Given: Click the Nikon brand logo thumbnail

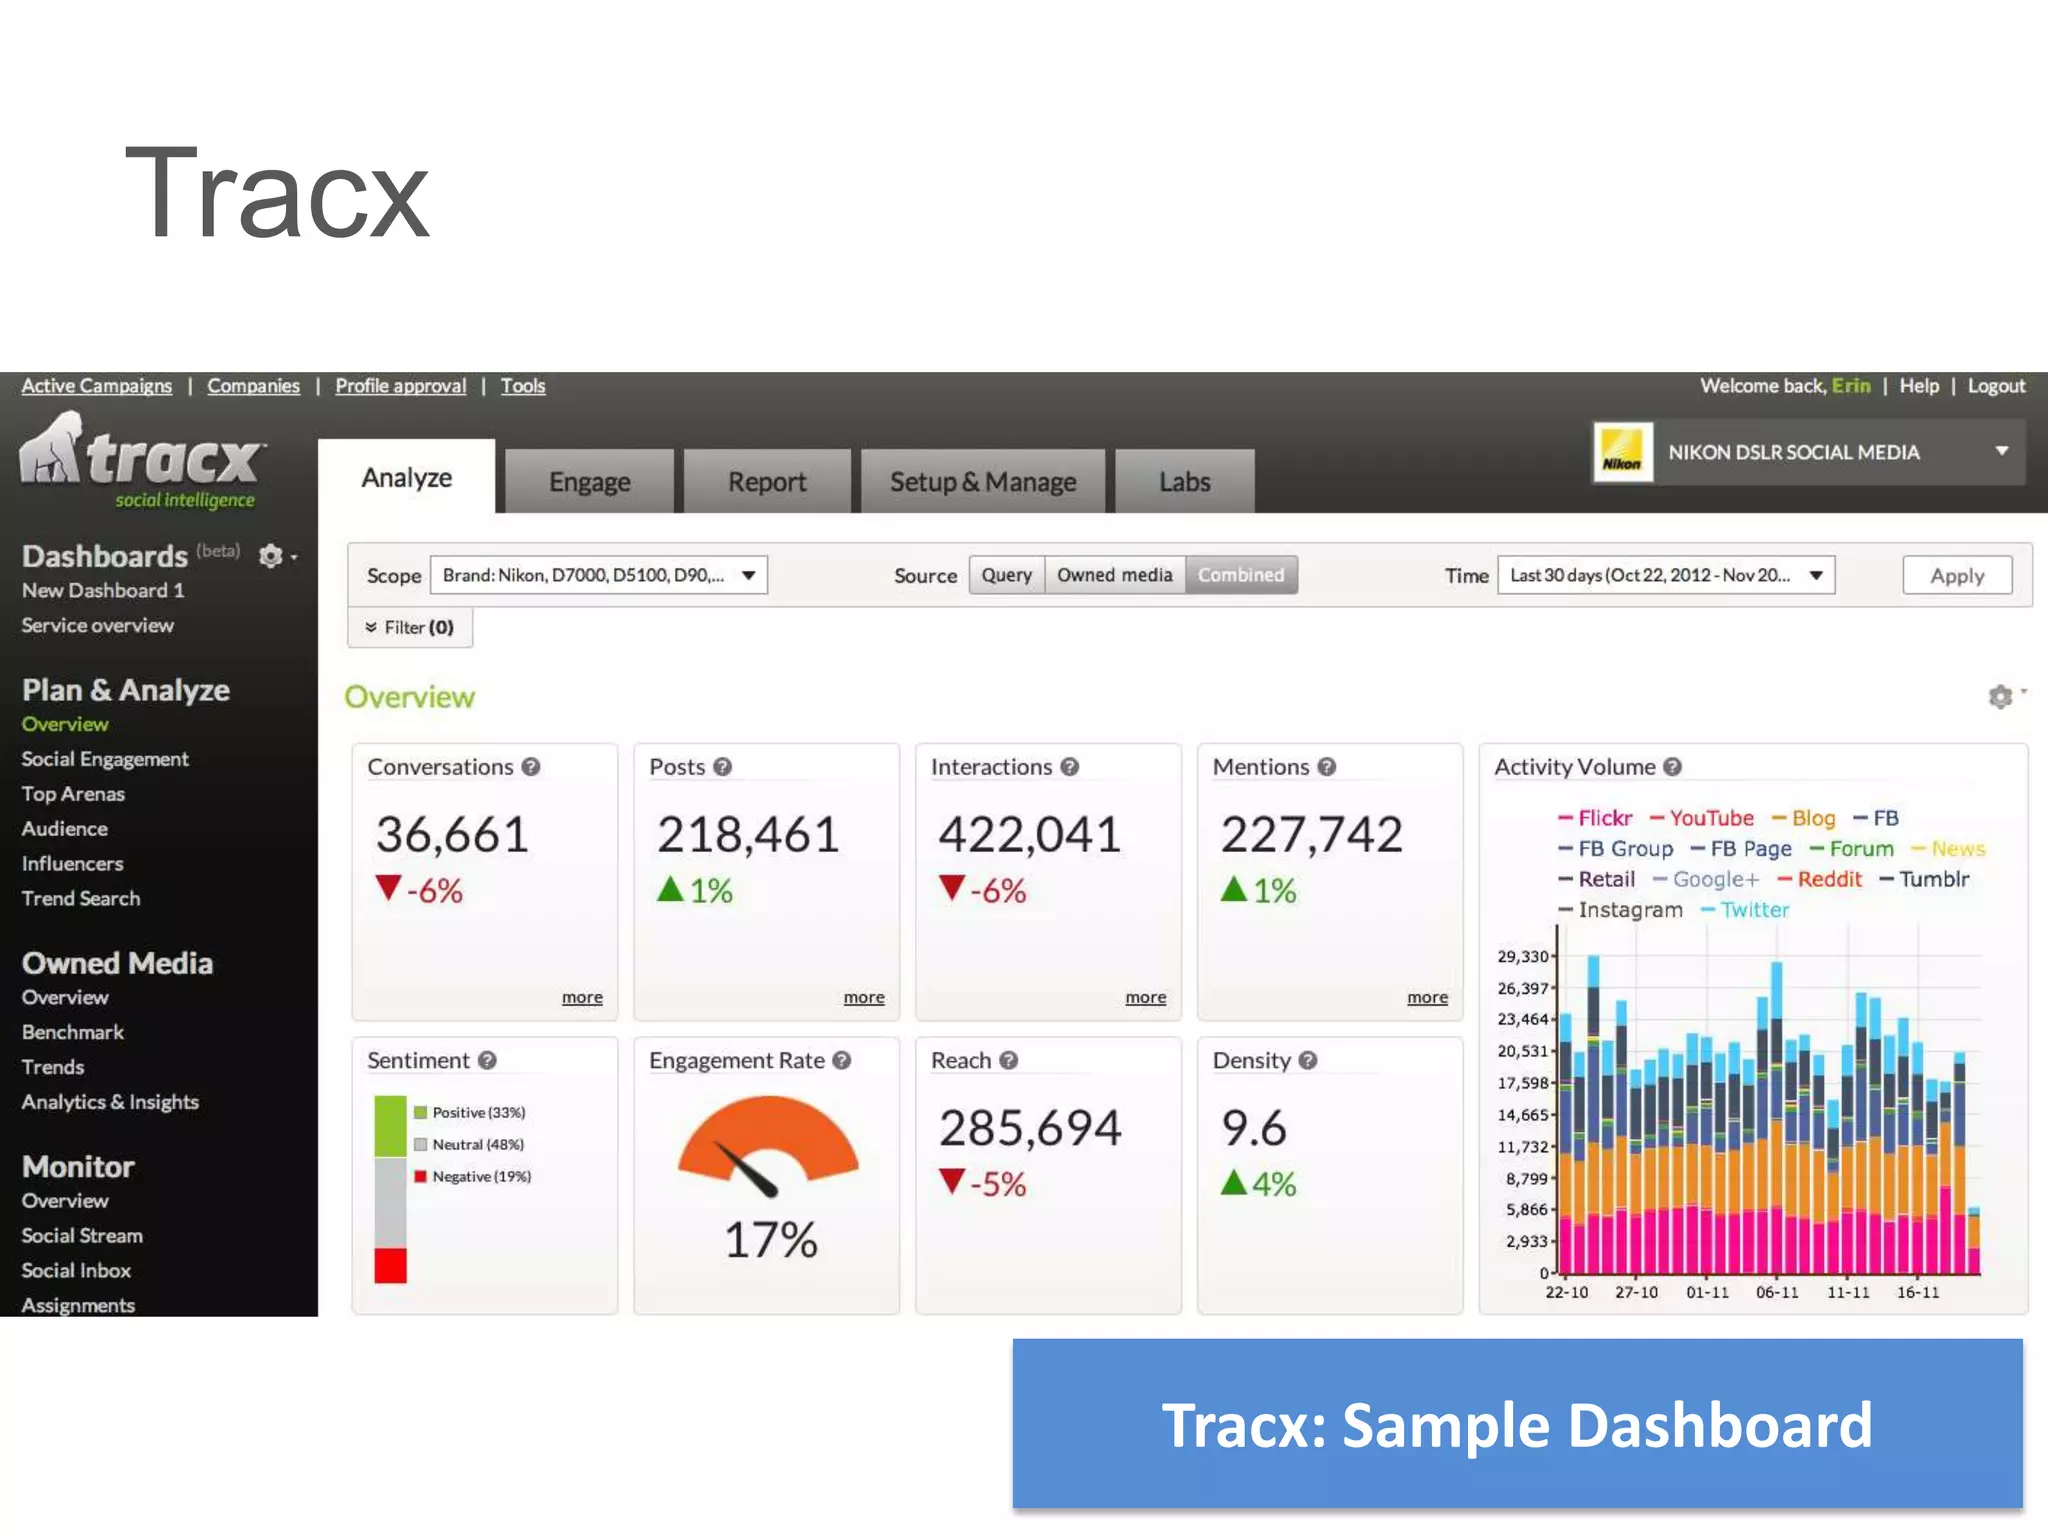Looking at the screenshot, I should coord(1622,453).
